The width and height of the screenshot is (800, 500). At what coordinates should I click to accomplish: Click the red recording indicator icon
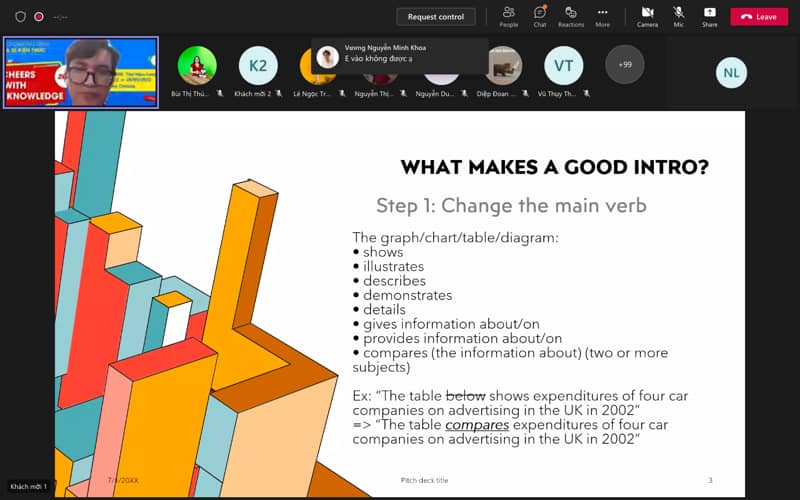[x=39, y=16]
